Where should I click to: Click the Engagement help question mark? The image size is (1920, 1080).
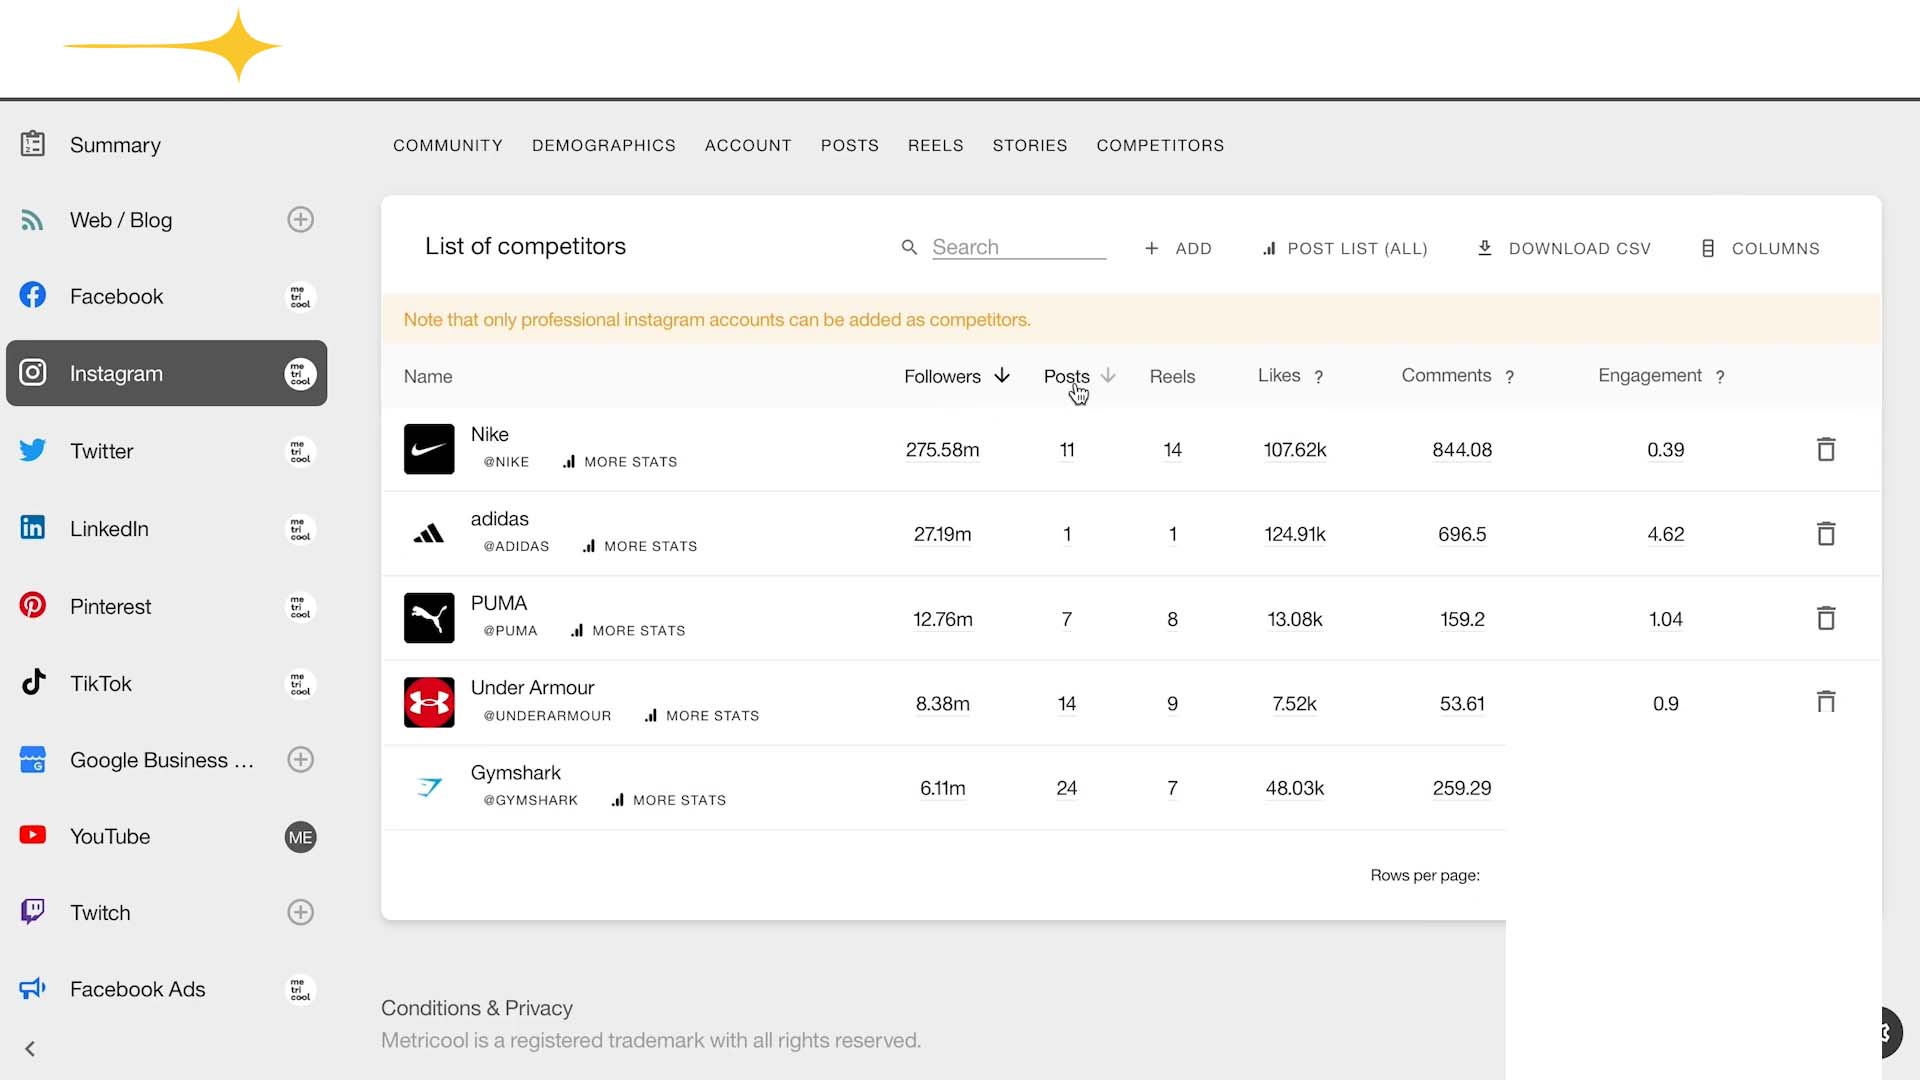click(1720, 377)
